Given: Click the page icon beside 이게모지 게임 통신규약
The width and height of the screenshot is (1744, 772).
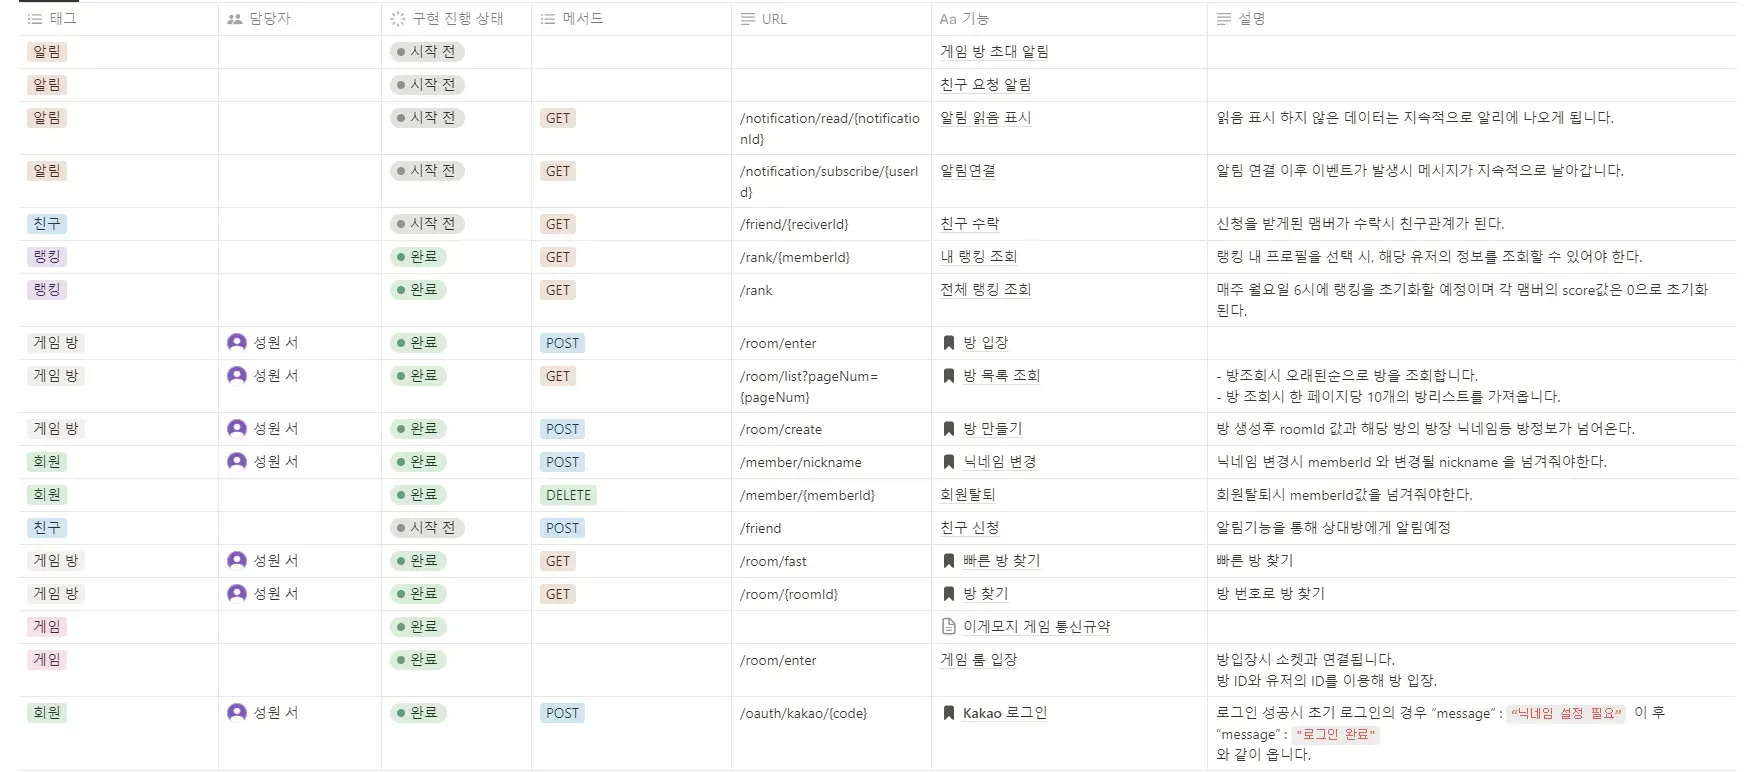Looking at the screenshot, I should pyautogui.click(x=949, y=627).
